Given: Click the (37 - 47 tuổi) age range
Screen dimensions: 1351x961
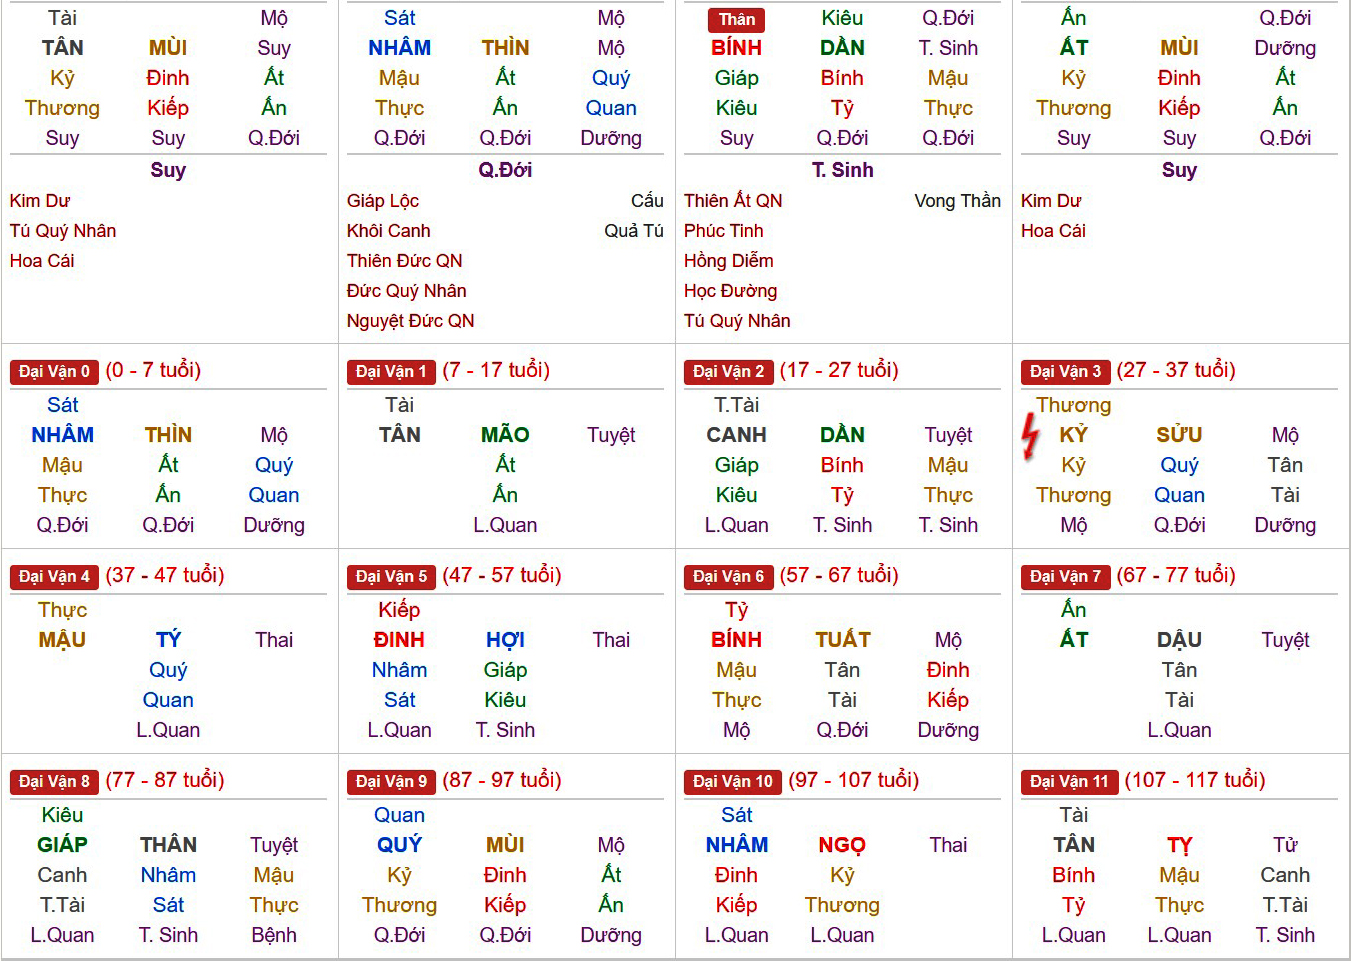Looking at the screenshot, I should click(x=165, y=575).
